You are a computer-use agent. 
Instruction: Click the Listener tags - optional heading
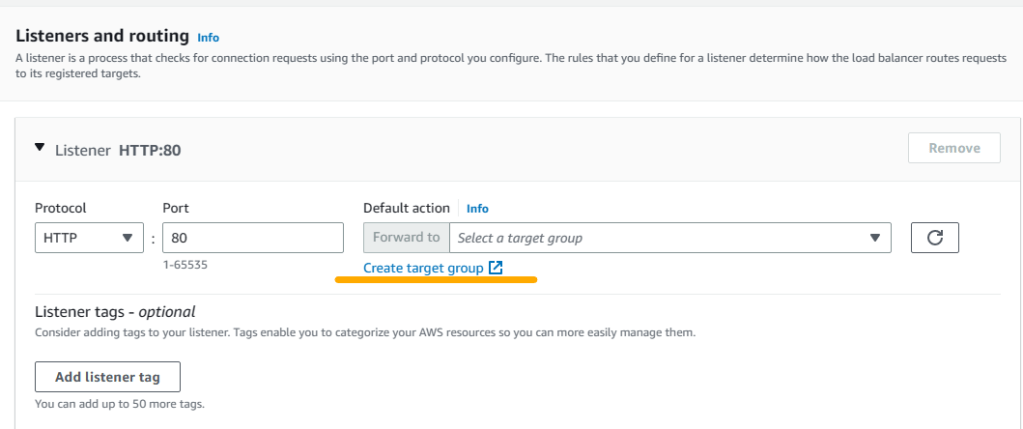pos(115,312)
